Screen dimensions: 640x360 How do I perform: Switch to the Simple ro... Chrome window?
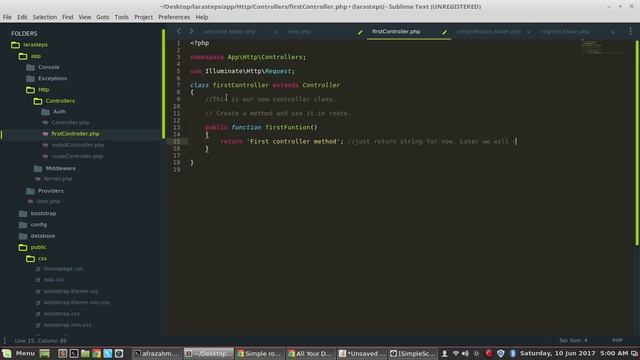coord(259,353)
